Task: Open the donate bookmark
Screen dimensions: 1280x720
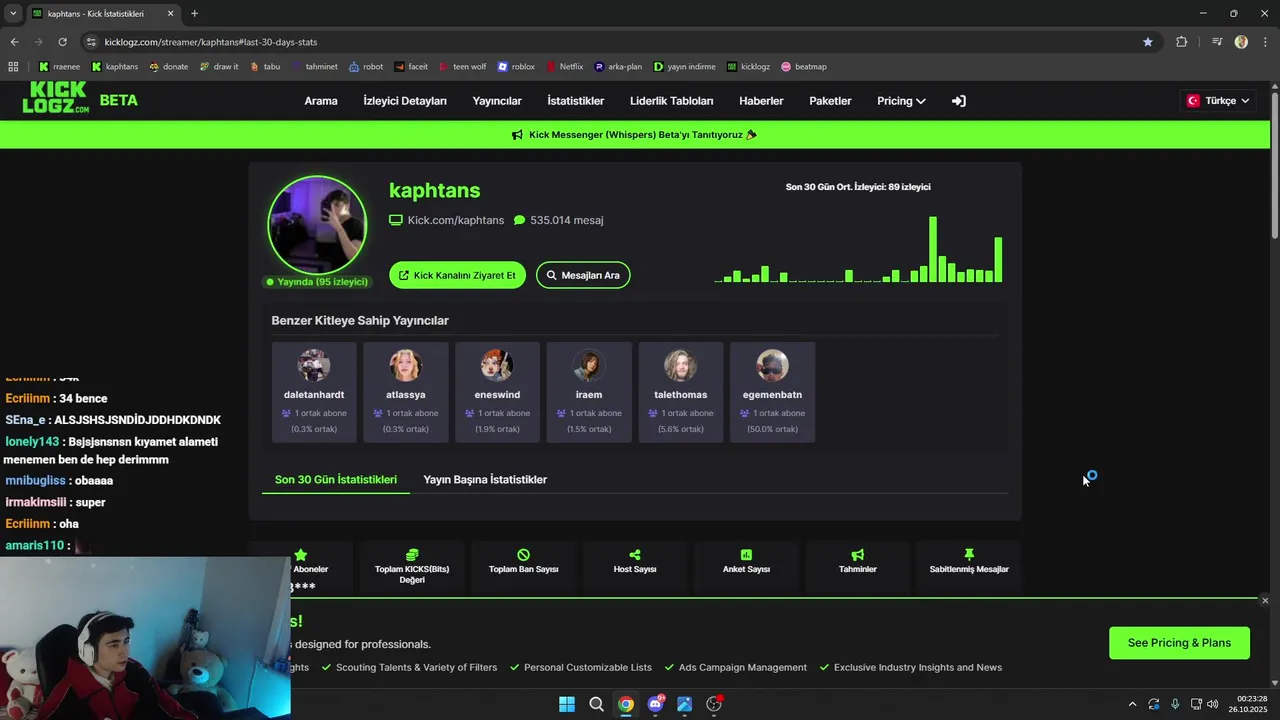Action: pyautogui.click(x=168, y=67)
